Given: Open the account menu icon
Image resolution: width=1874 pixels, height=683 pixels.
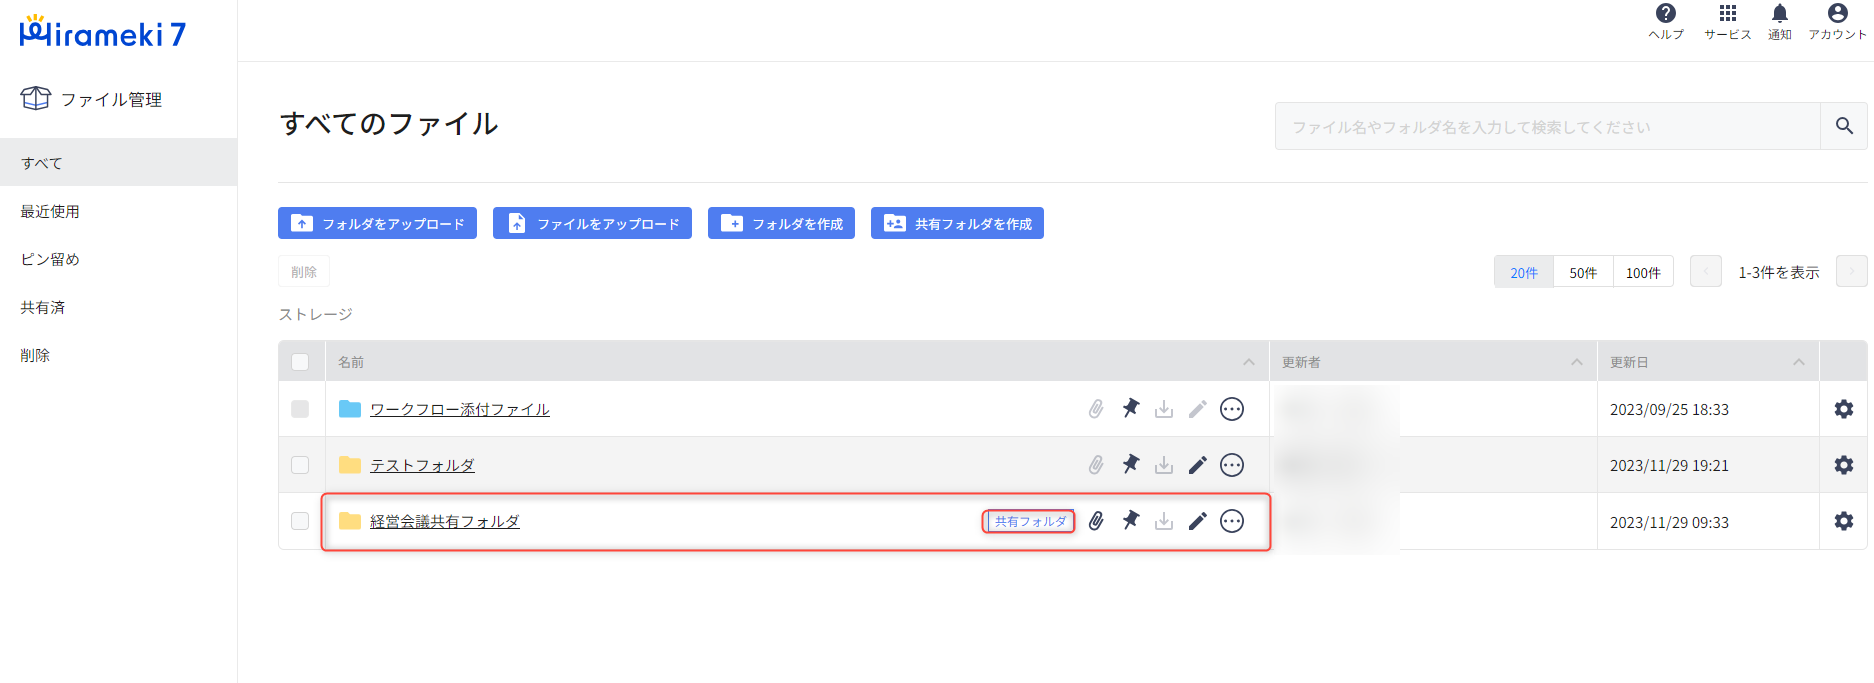Looking at the screenshot, I should (1837, 14).
